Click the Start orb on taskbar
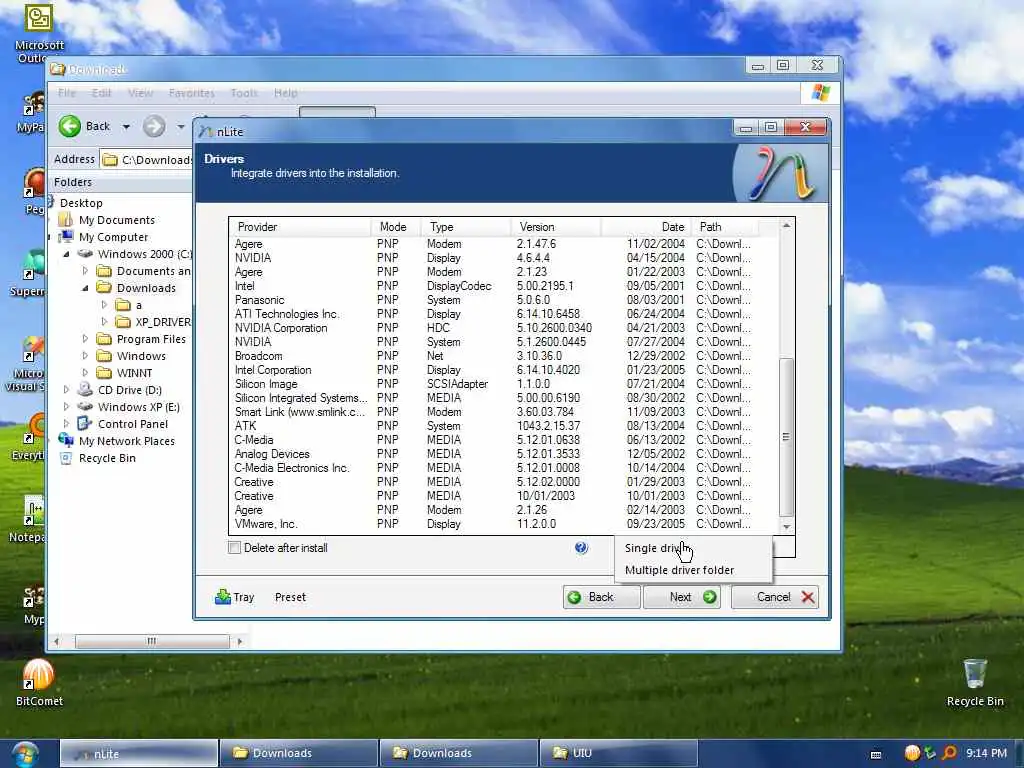The image size is (1024, 768). tap(25, 754)
